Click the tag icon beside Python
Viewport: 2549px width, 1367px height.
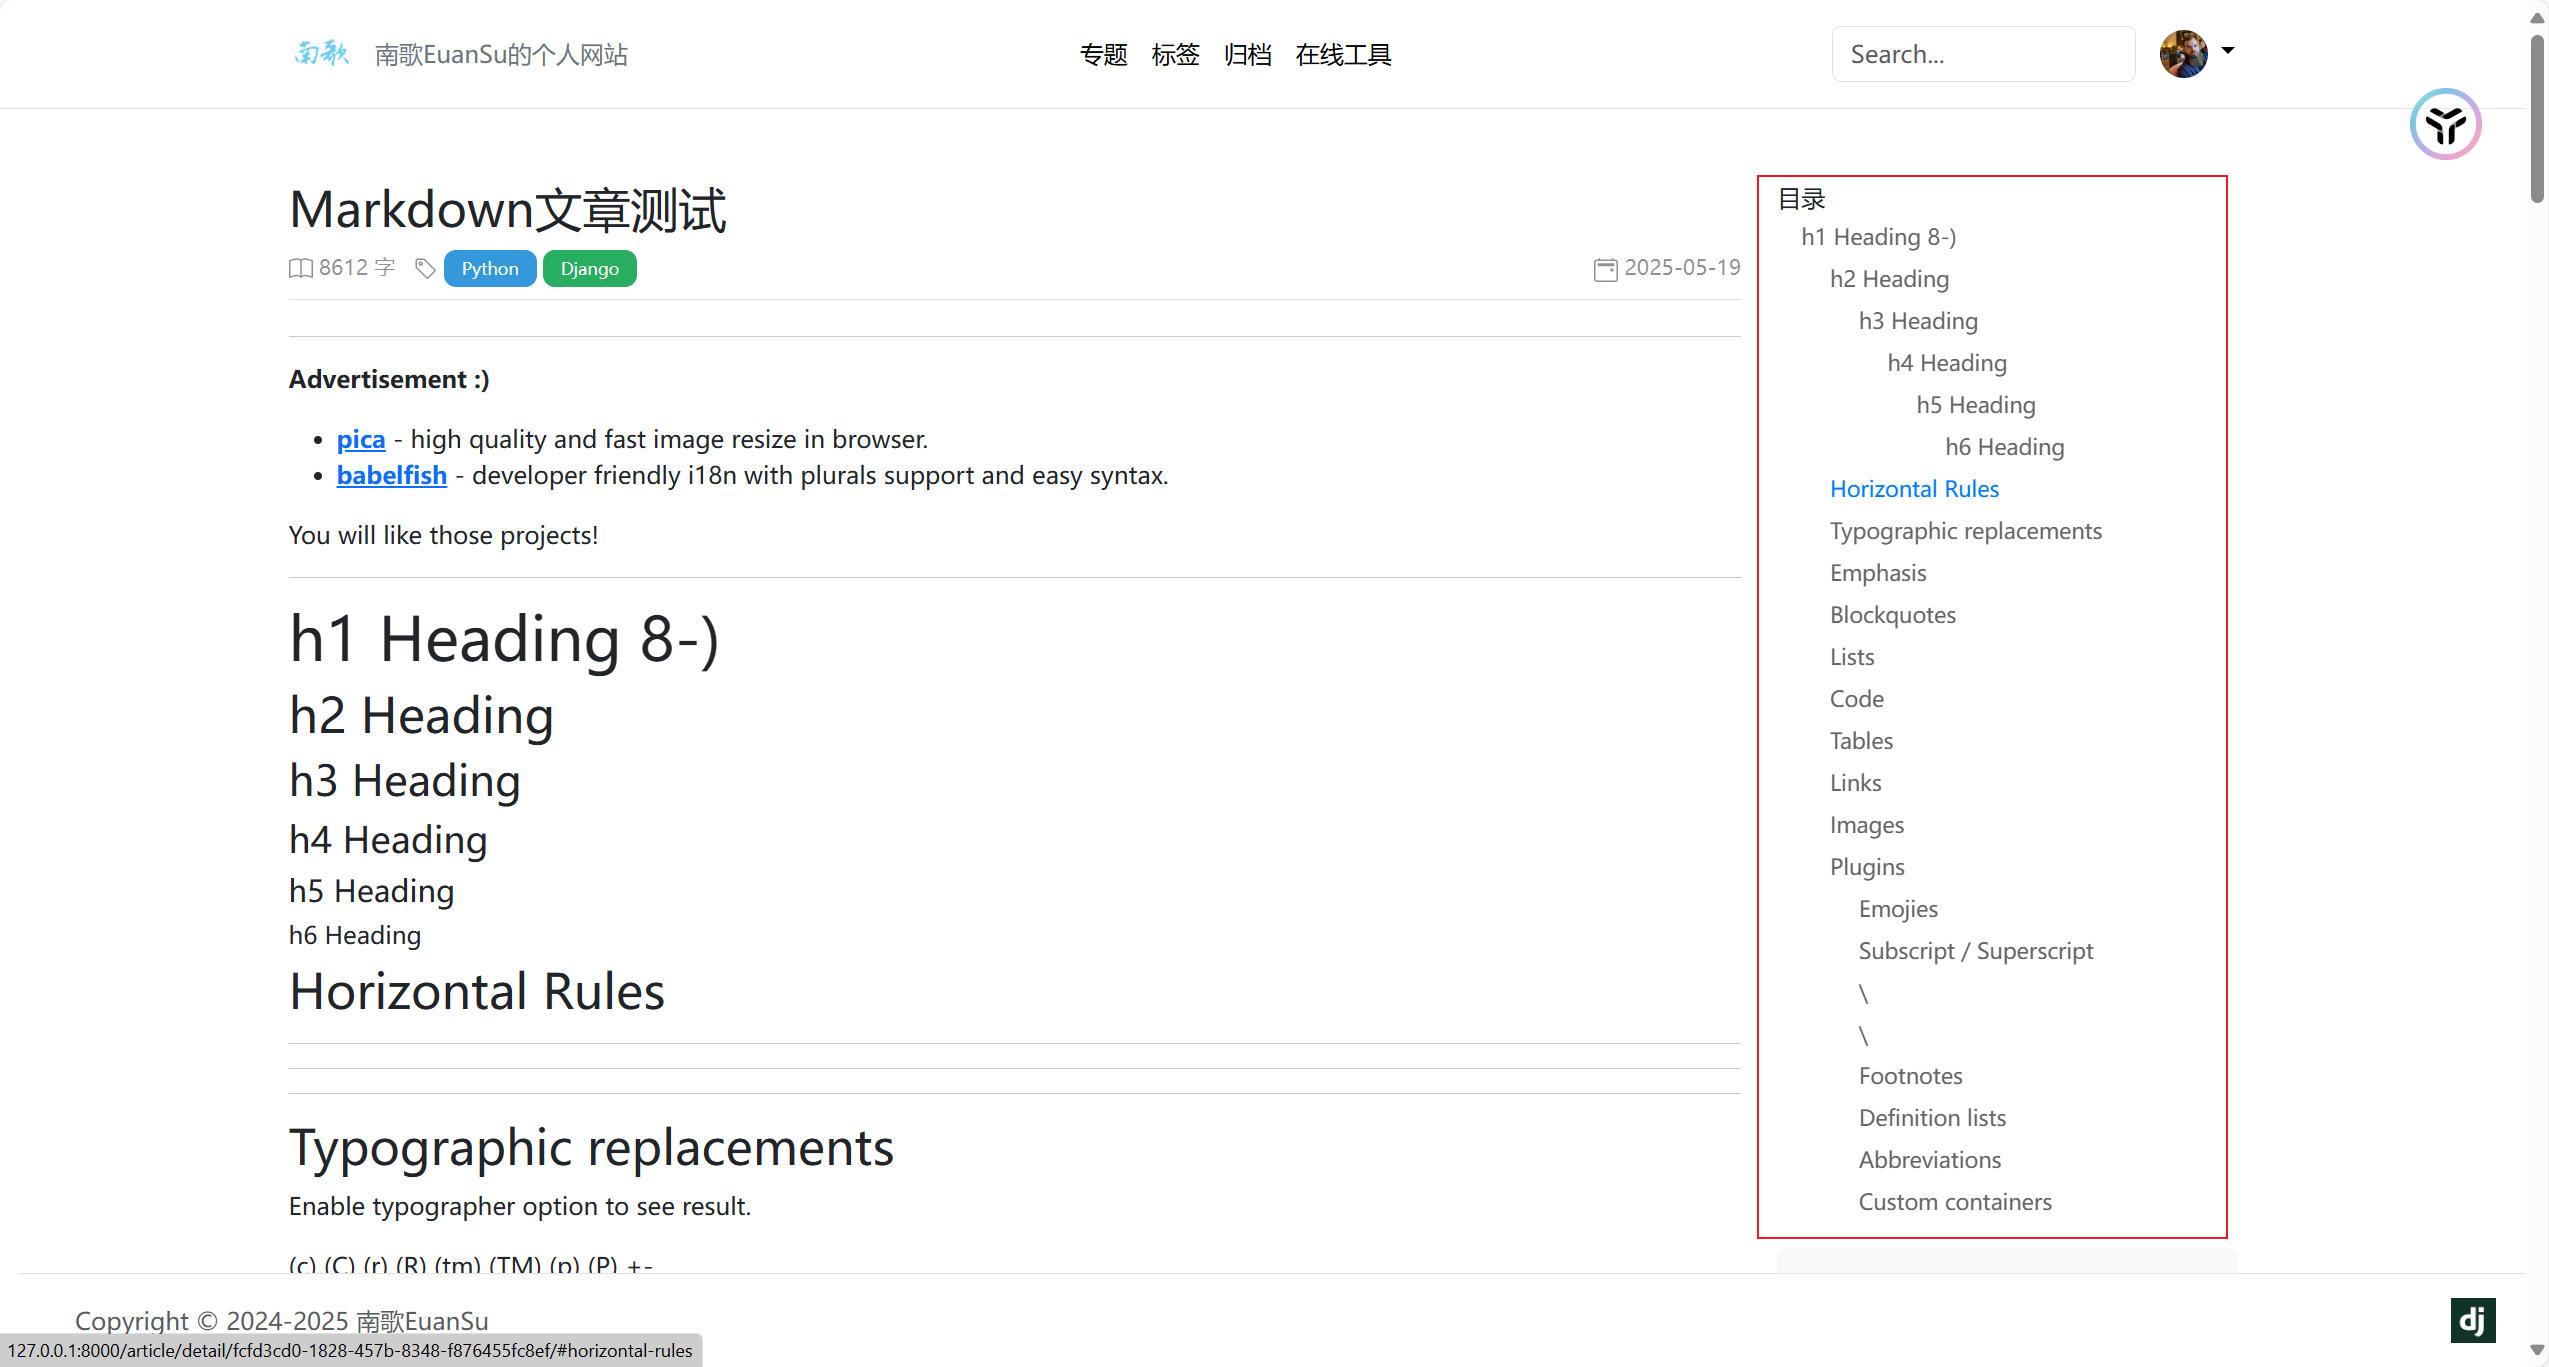tap(425, 268)
